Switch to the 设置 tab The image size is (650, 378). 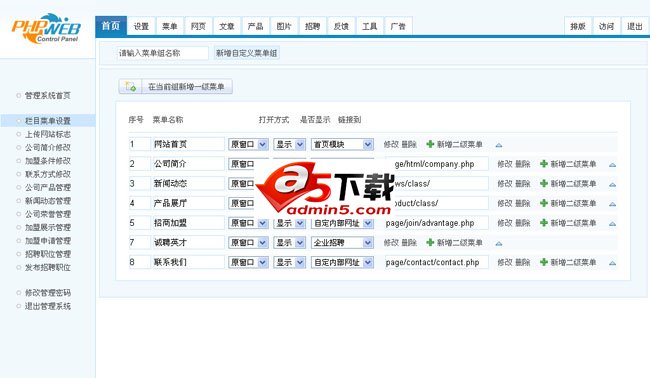pos(141,27)
